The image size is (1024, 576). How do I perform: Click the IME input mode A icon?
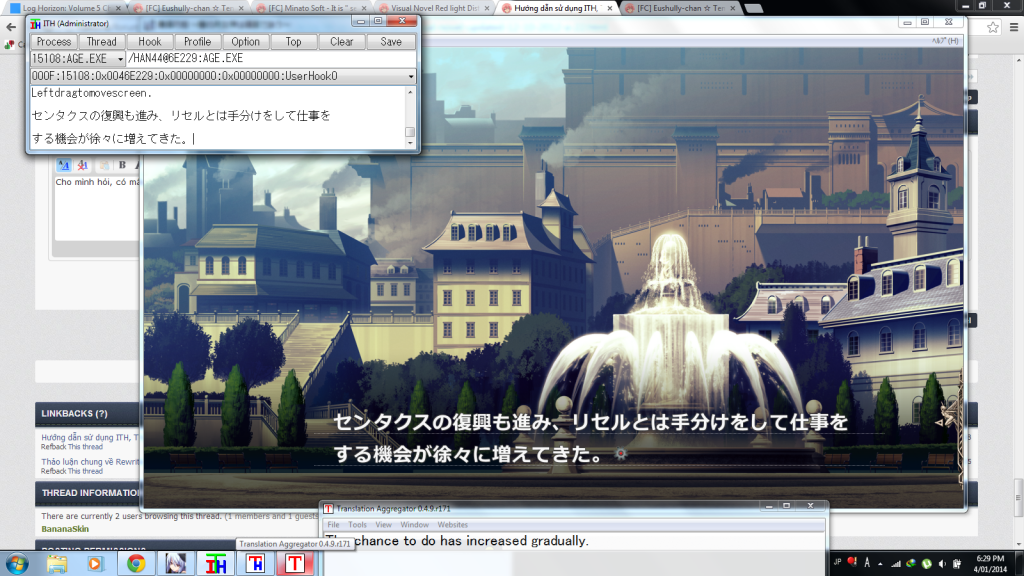click(x=867, y=562)
